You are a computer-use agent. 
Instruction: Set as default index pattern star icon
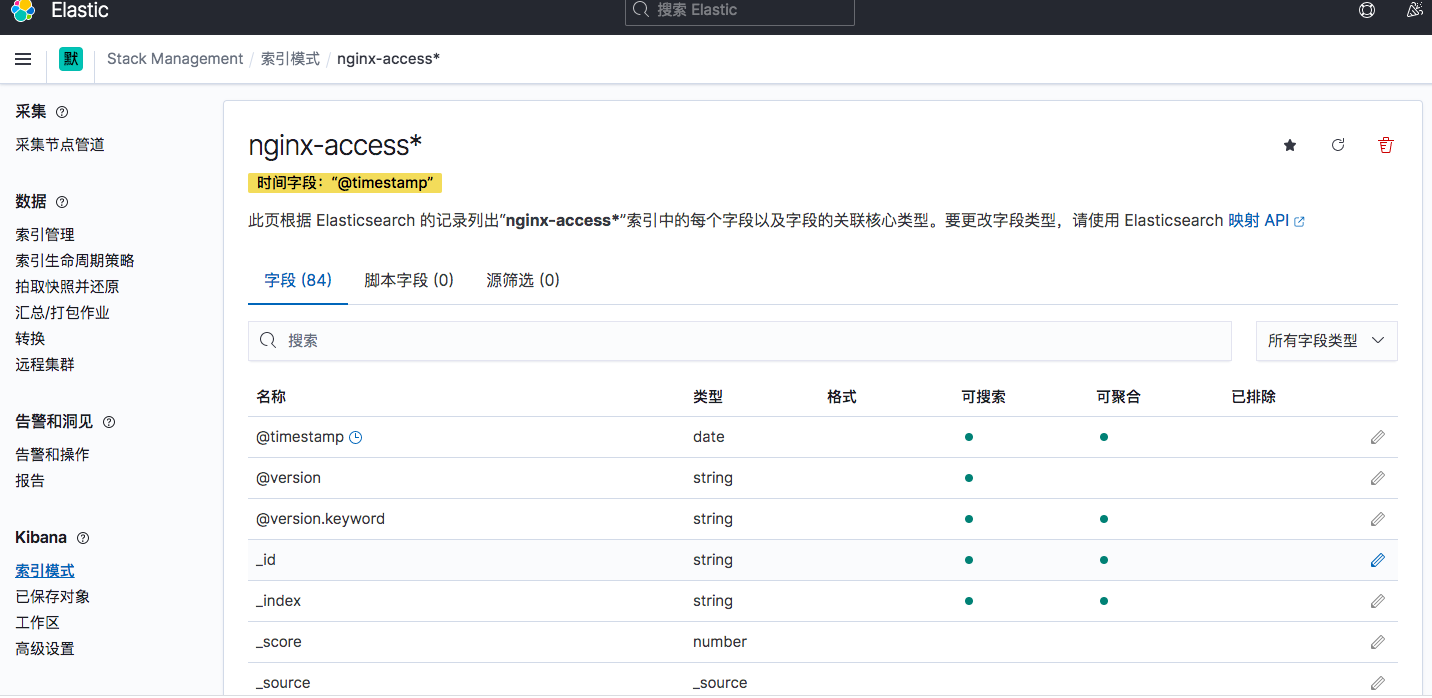(x=1290, y=145)
